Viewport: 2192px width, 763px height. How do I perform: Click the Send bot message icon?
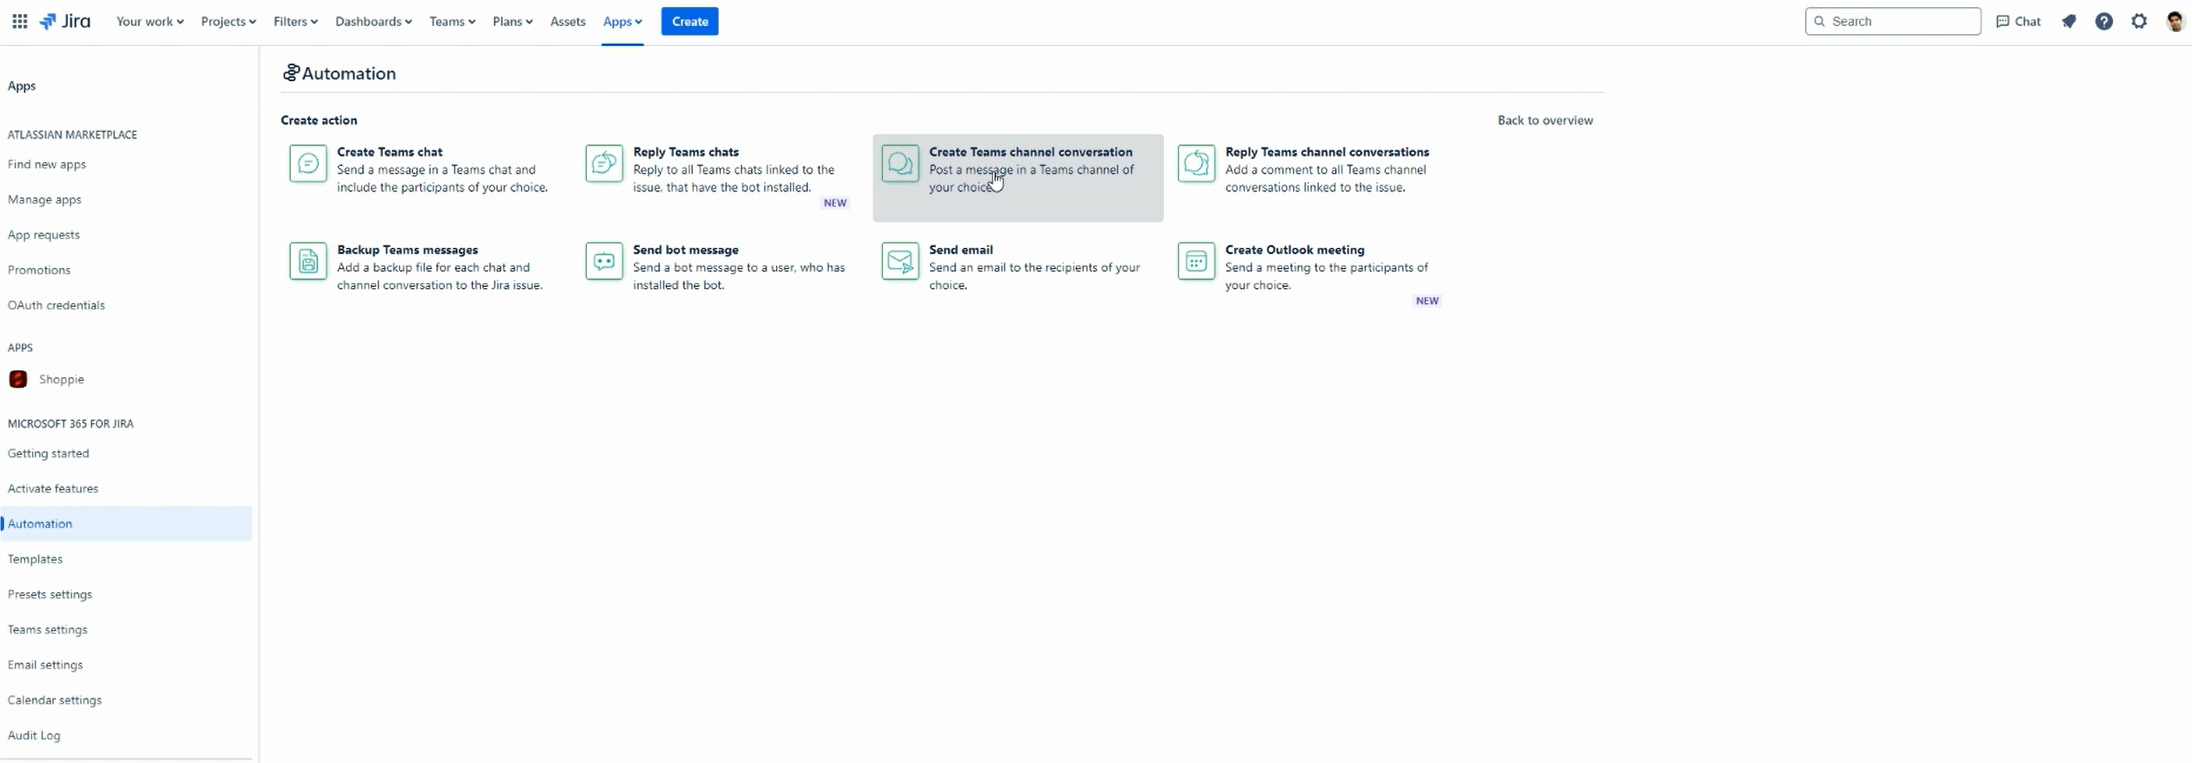[604, 261]
